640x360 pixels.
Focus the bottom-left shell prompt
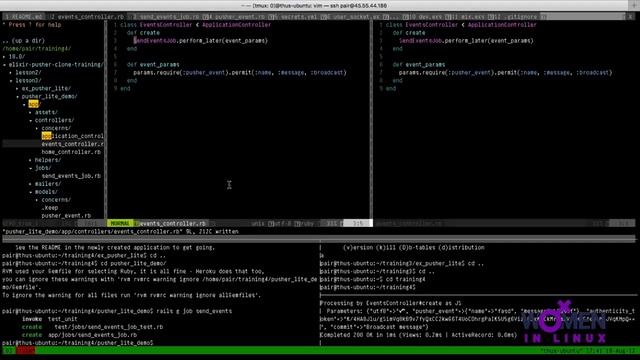(78, 343)
